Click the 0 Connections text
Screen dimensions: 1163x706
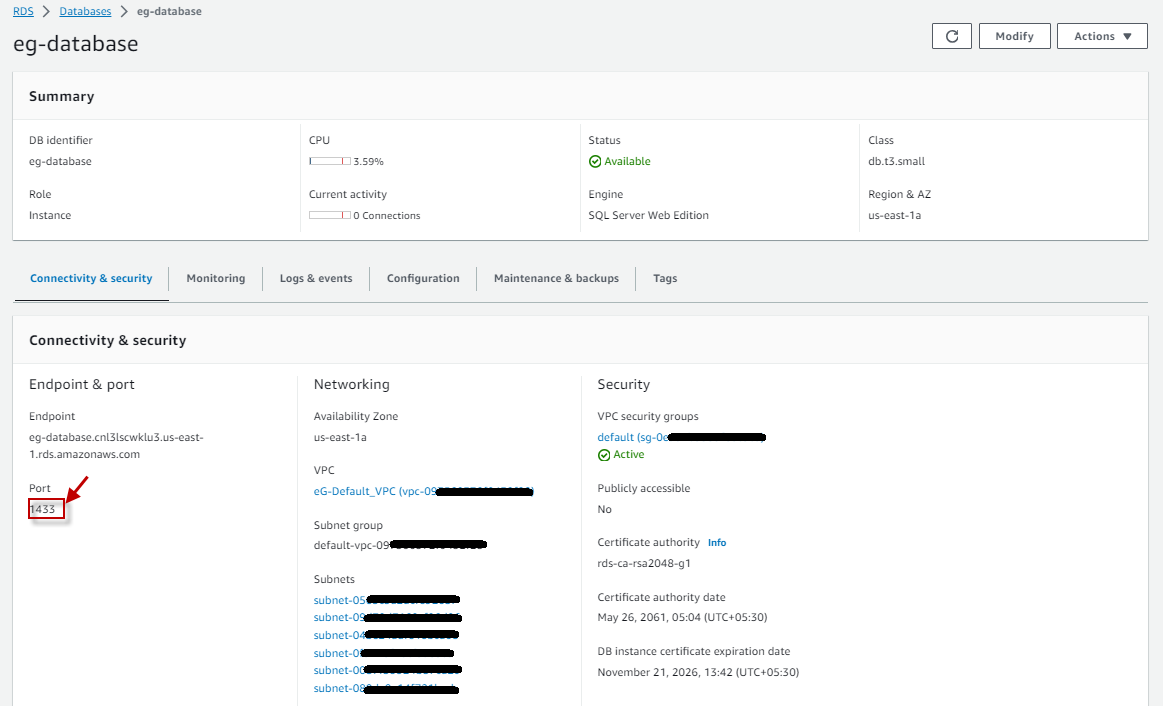coord(387,216)
